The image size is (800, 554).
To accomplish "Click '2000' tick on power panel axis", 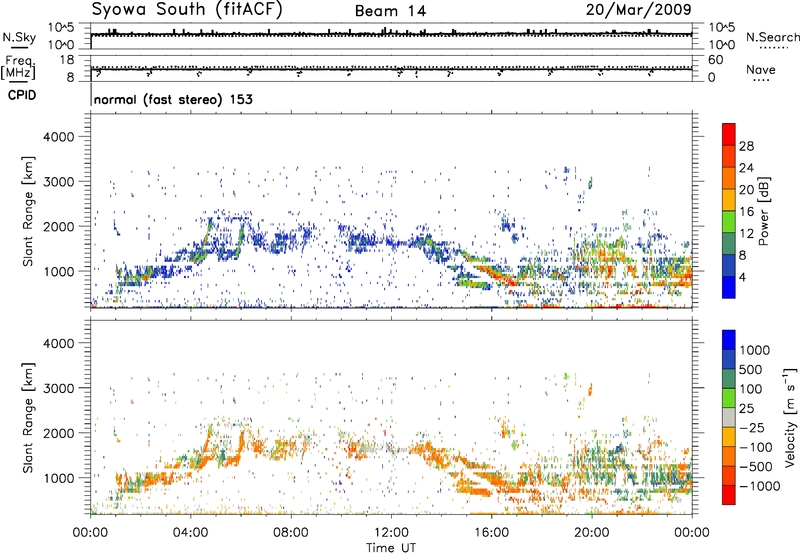I will 58,226.
